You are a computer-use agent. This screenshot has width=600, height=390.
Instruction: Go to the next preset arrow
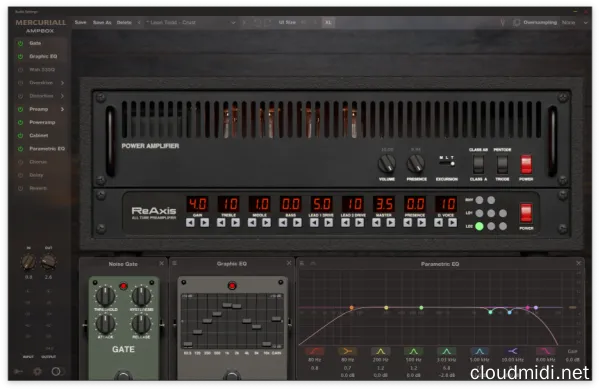tap(244, 23)
